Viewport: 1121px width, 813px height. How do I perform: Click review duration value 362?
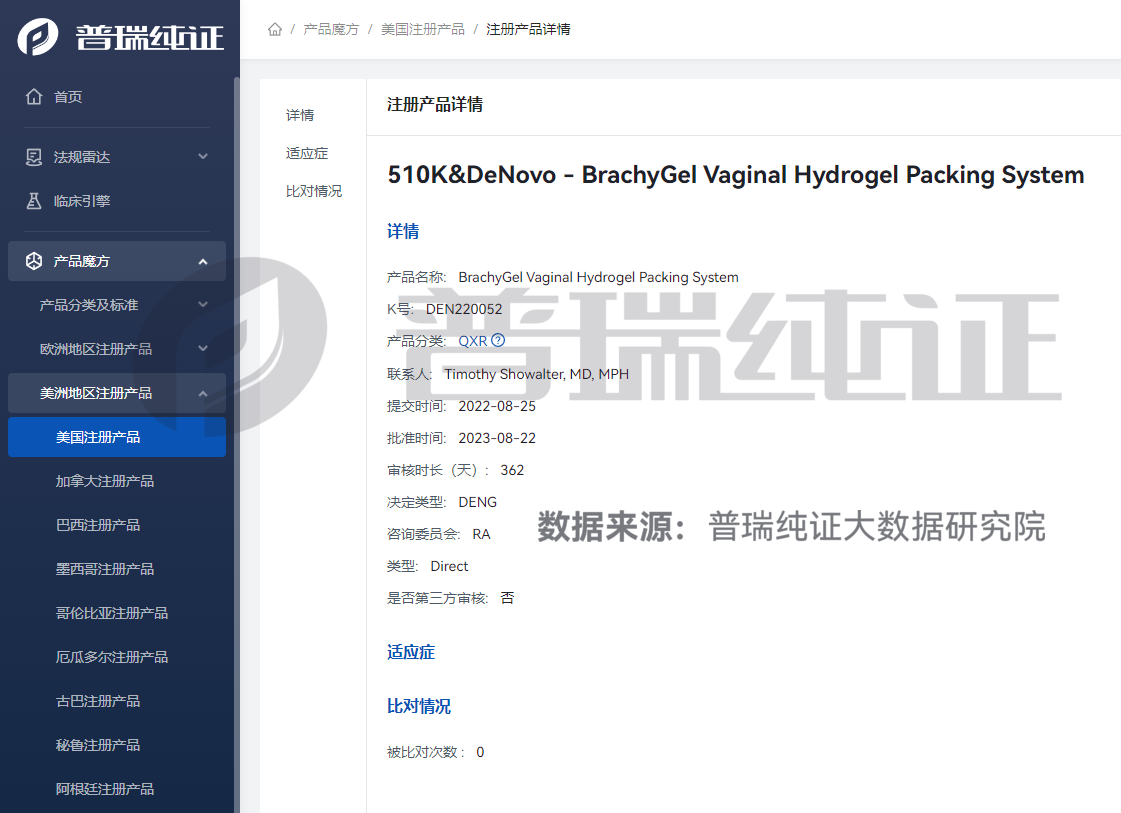[x=512, y=470]
